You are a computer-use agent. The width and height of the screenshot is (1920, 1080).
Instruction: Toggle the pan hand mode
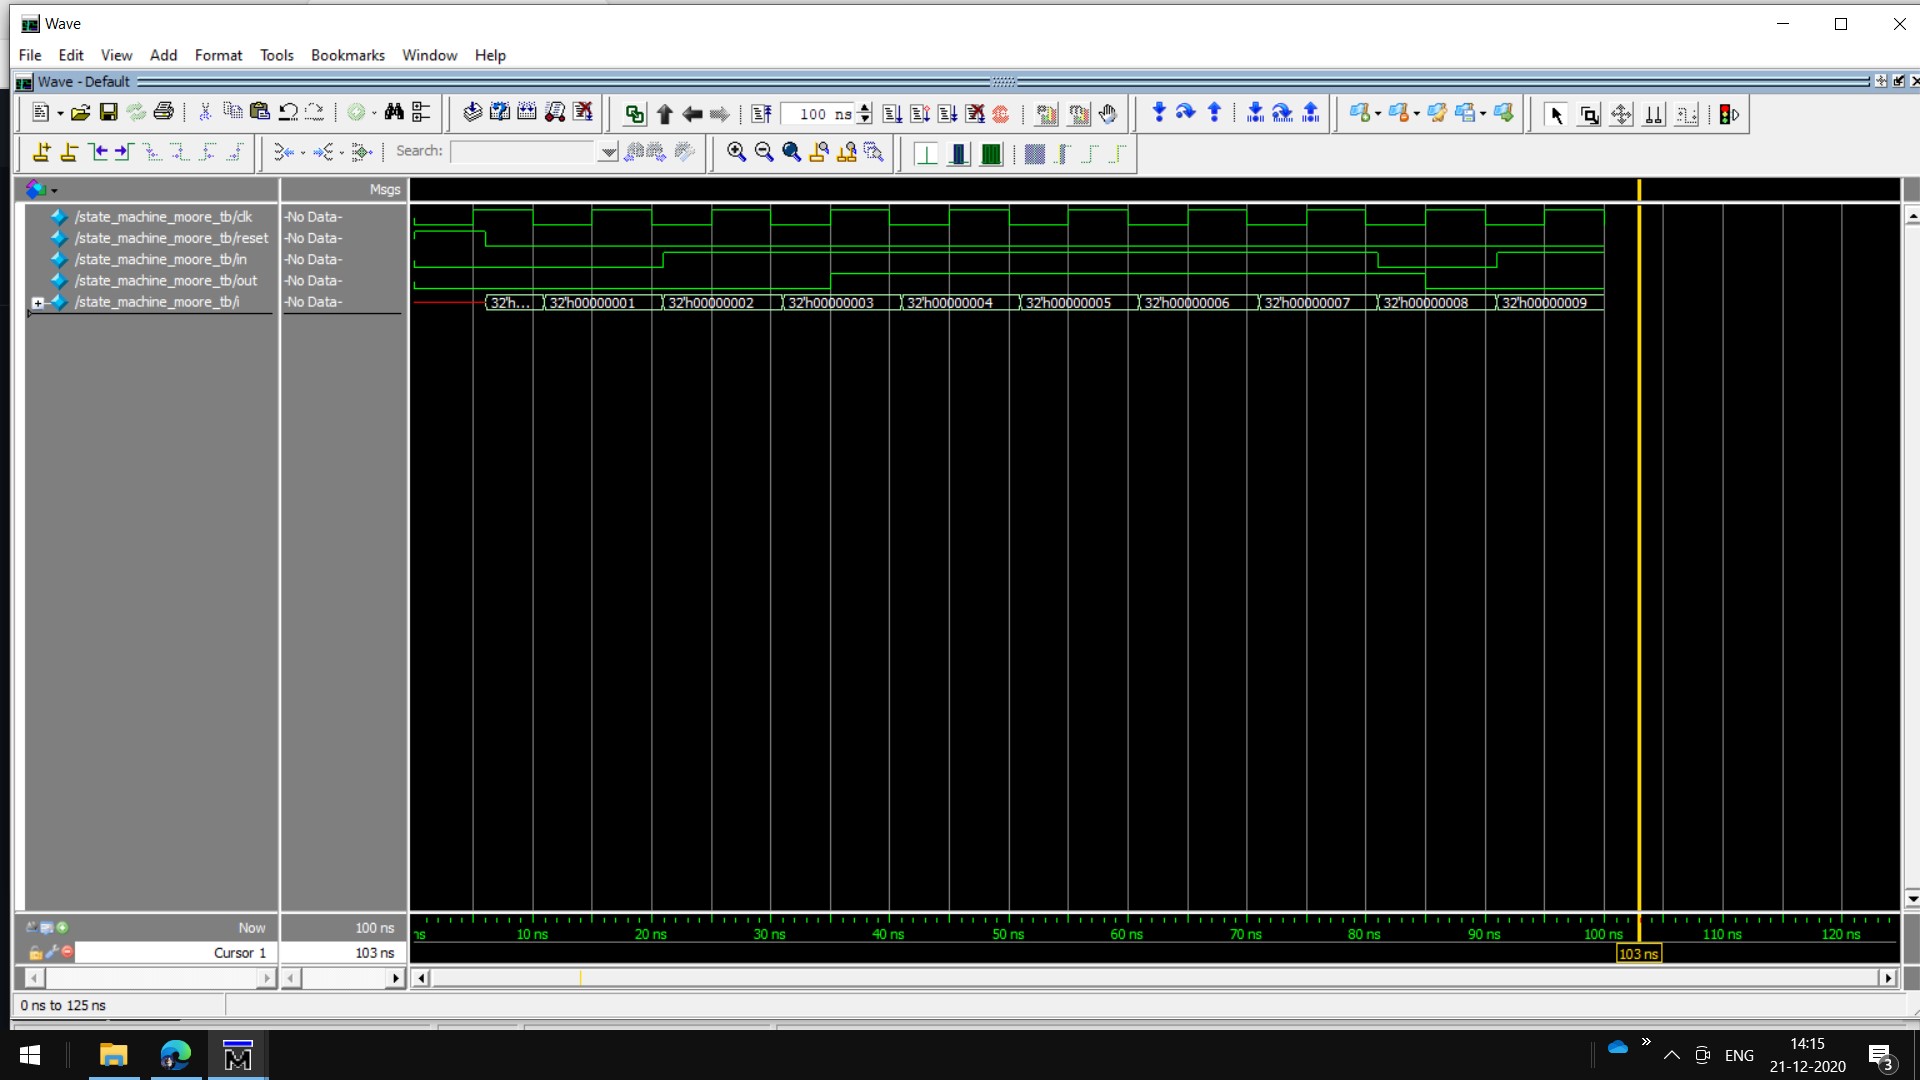pos(1107,114)
